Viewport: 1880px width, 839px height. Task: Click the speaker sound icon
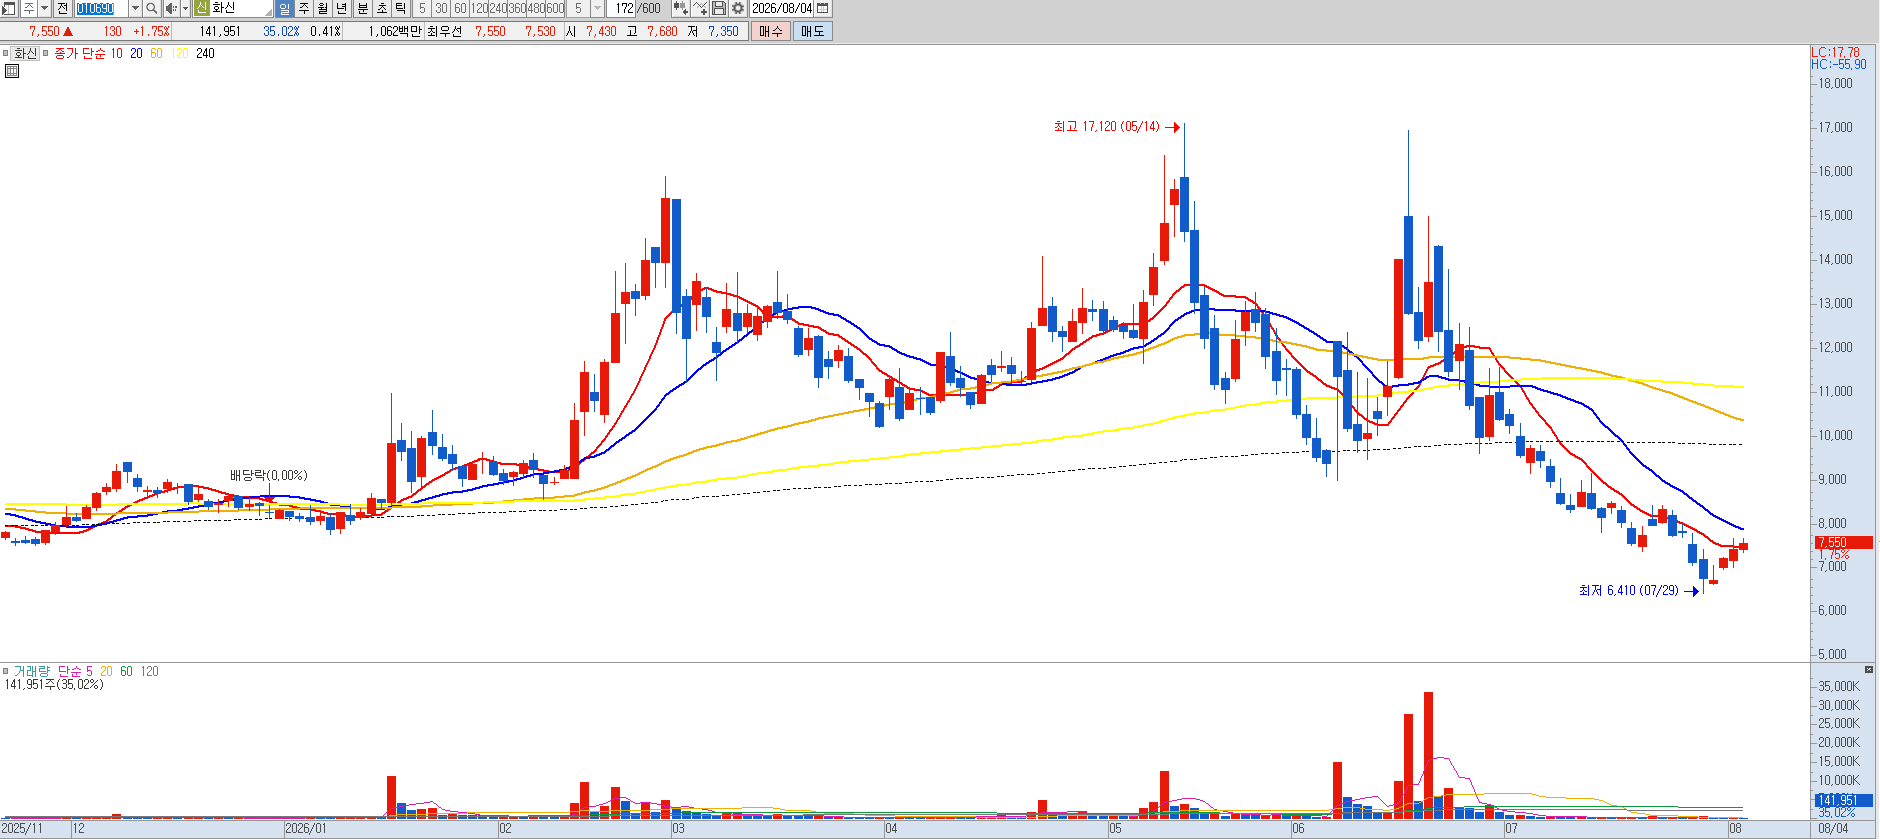[x=170, y=8]
